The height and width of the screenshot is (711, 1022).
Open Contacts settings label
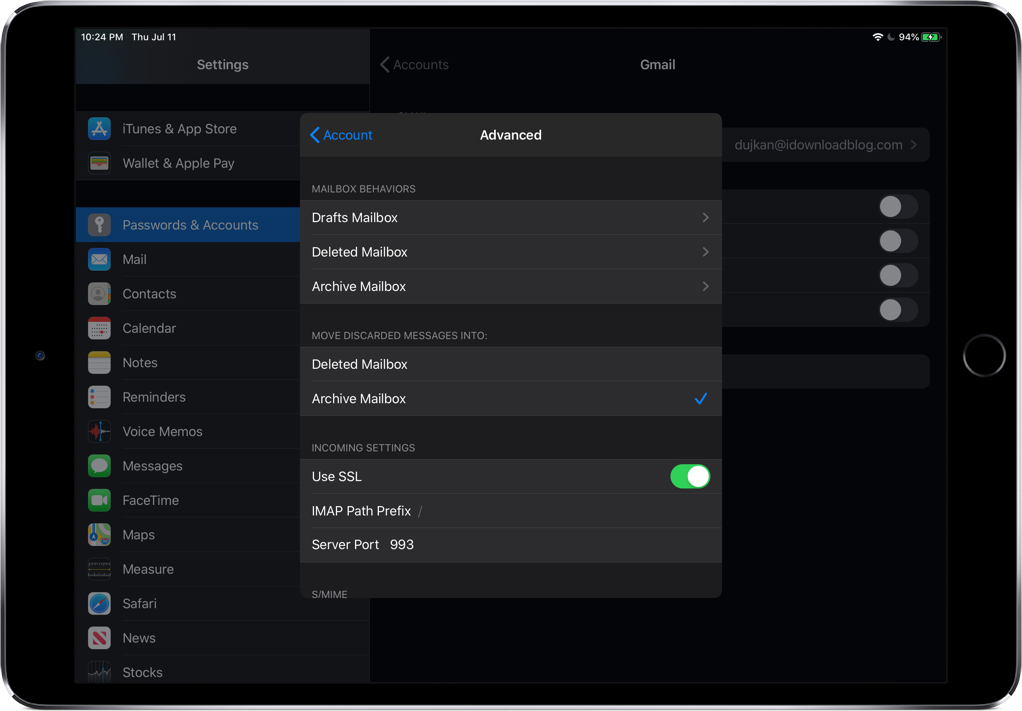pyautogui.click(x=149, y=294)
